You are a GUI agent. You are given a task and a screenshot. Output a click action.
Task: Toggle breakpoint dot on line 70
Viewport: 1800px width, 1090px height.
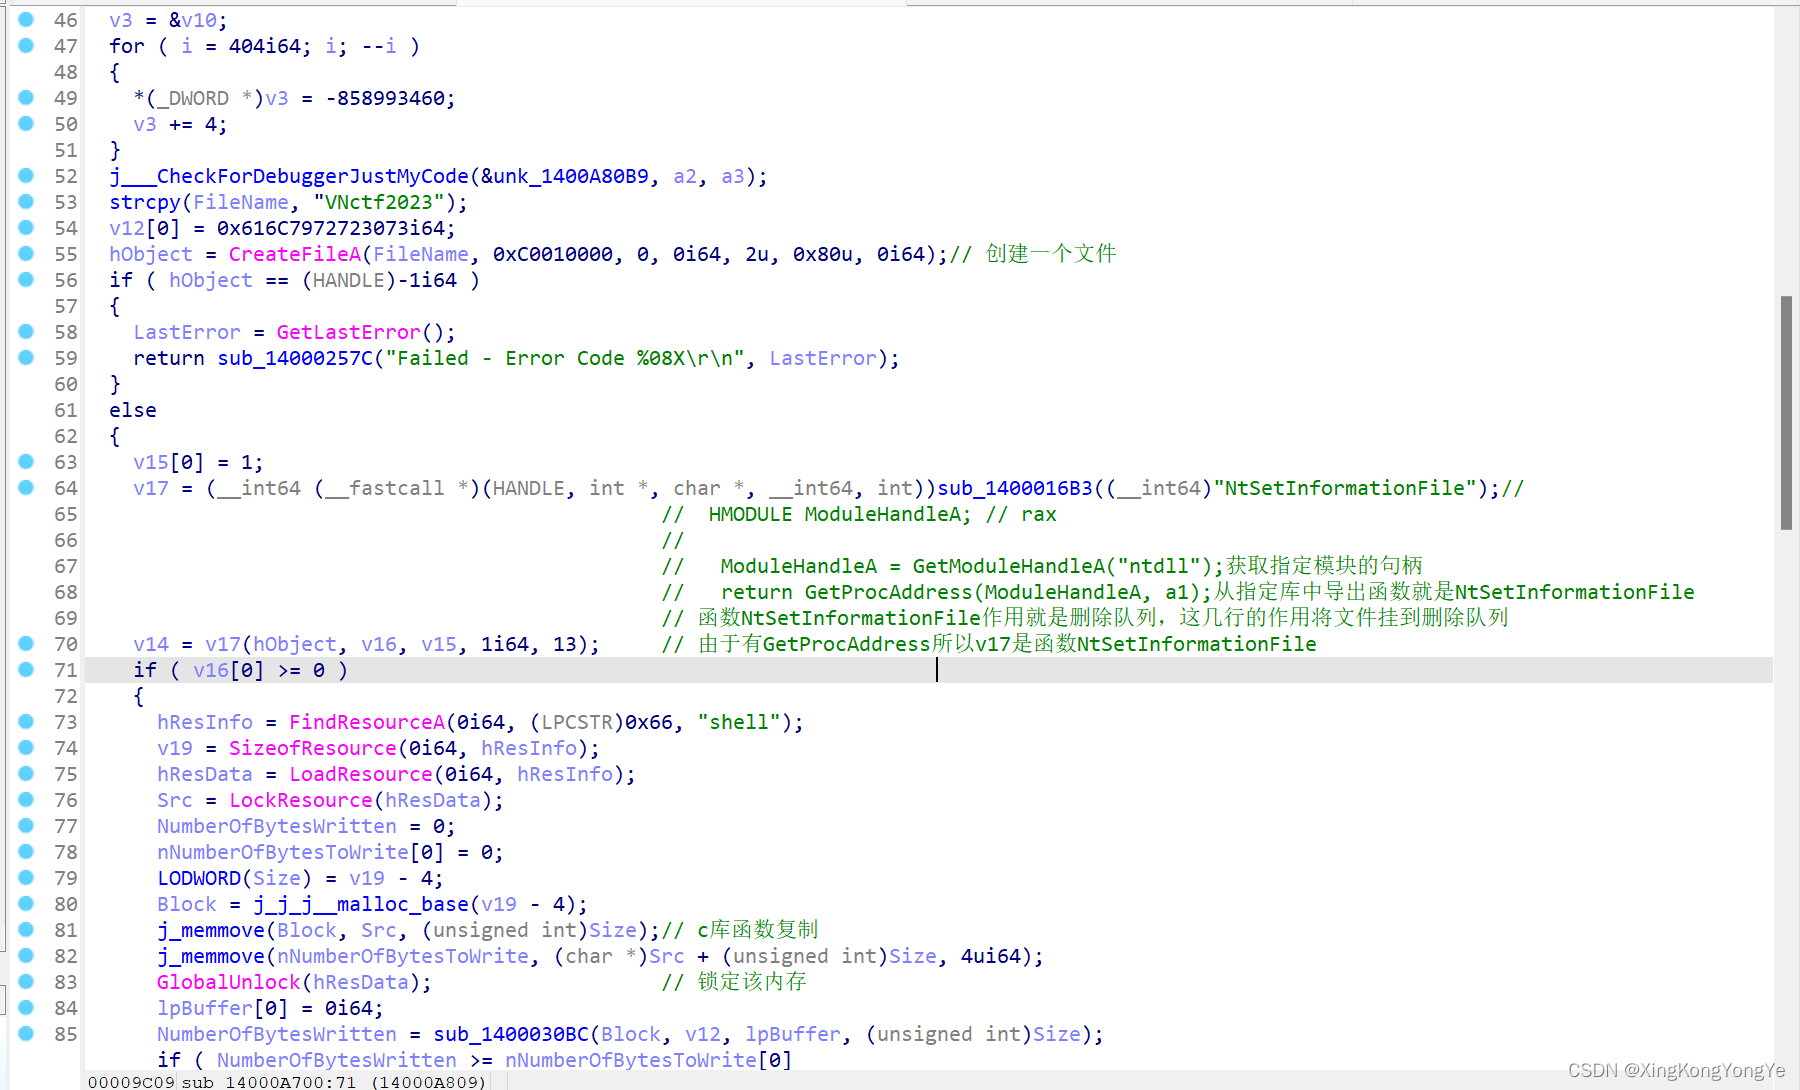click(x=26, y=643)
